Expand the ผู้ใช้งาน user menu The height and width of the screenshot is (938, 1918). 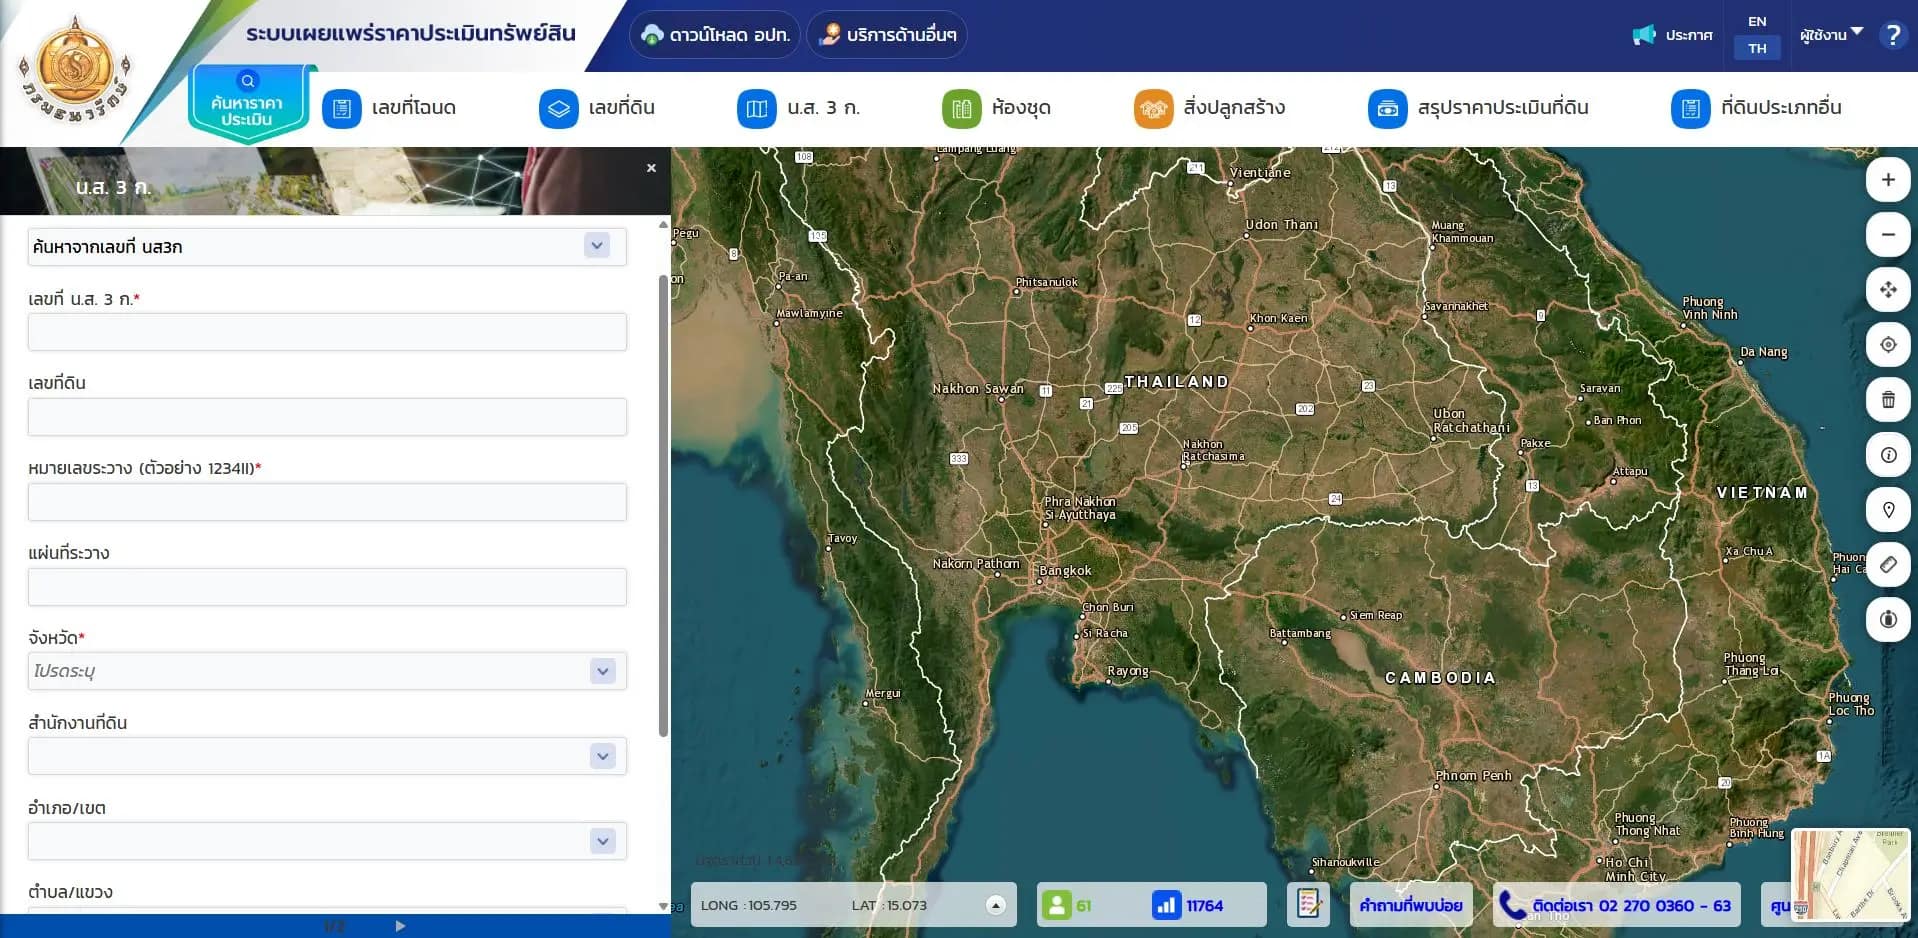coord(1830,35)
